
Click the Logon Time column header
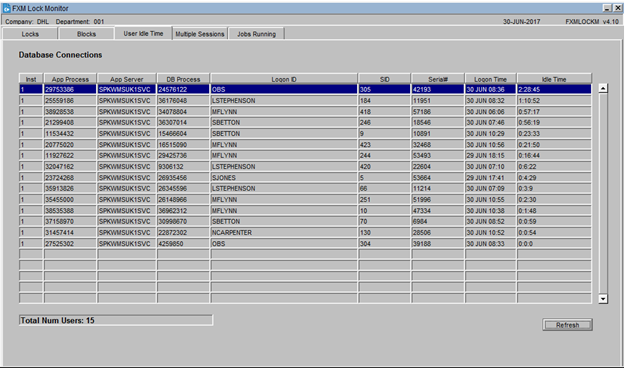coord(490,79)
